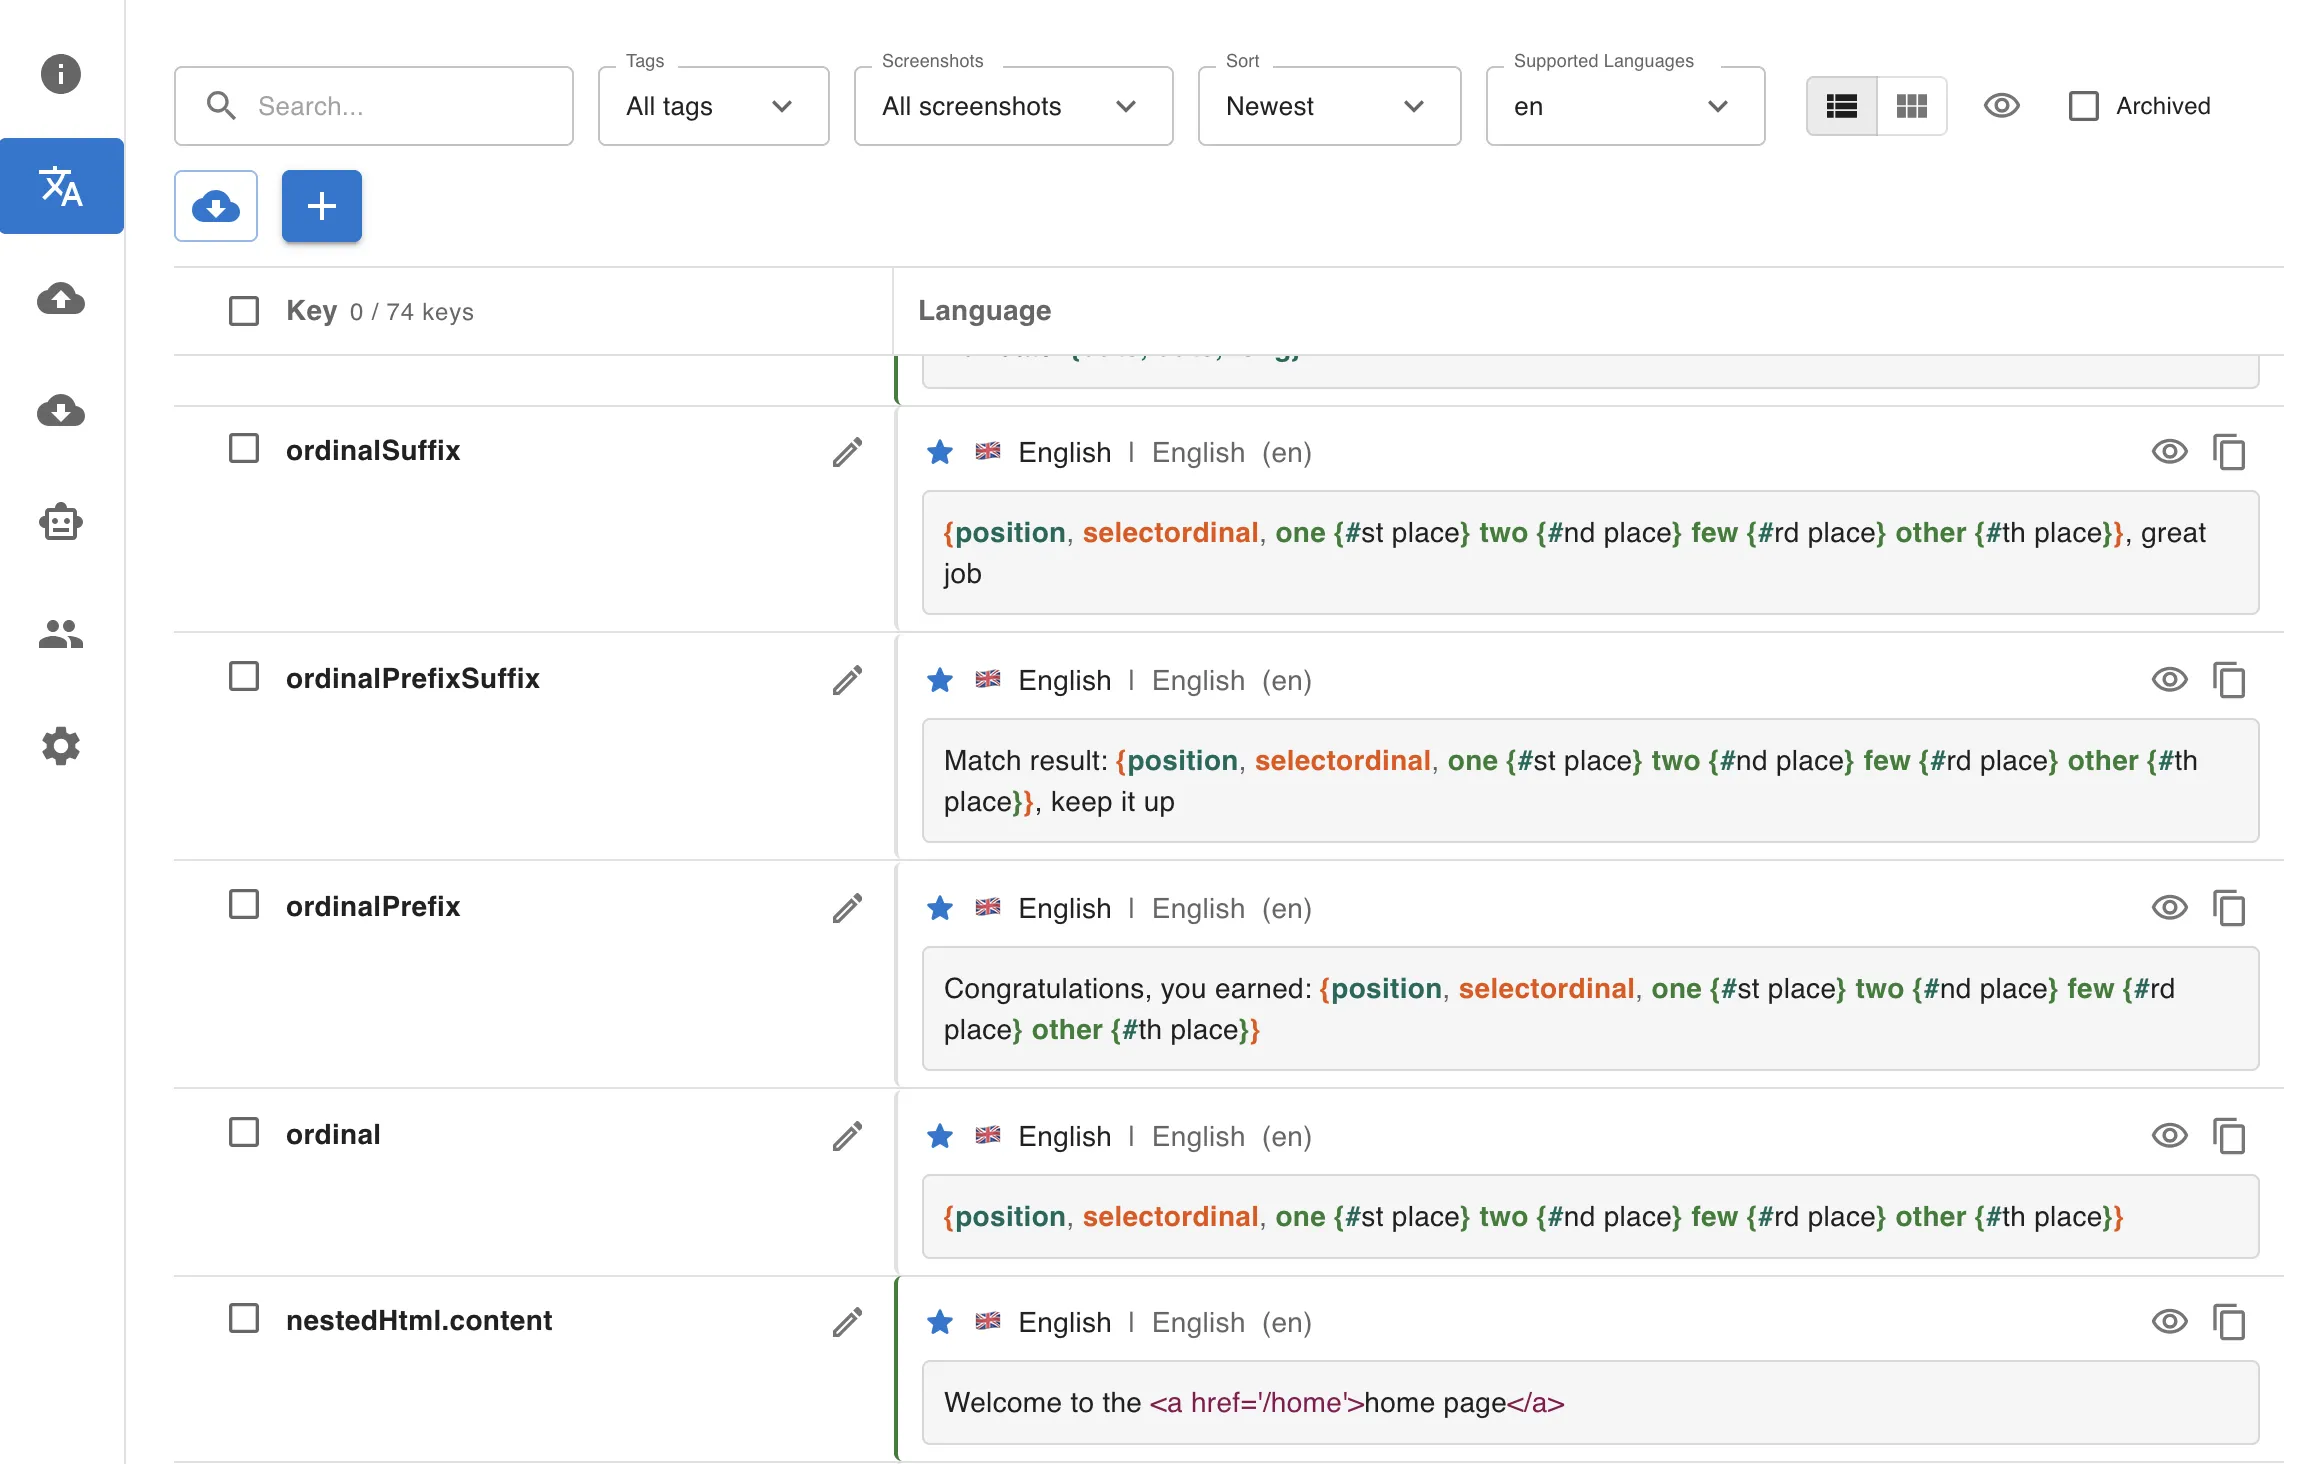Click the nestedHtml.content key name
The height and width of the screenshot is (1464, 2312).
[x=419, y=1321]
